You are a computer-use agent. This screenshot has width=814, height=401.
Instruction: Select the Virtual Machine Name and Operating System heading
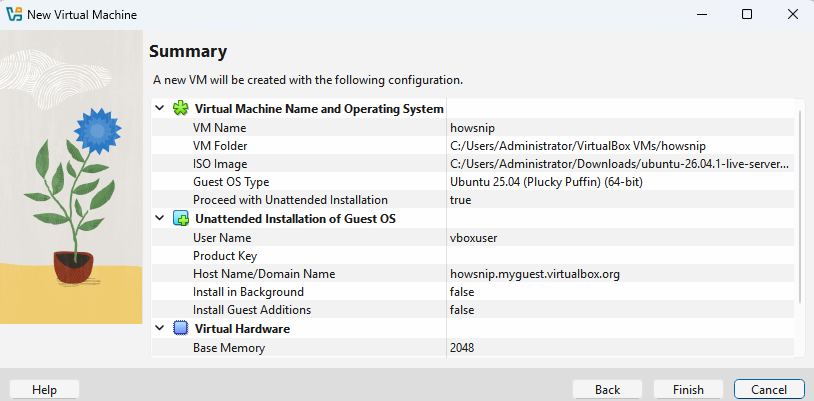pyautogui.click(x=319, y=109)
